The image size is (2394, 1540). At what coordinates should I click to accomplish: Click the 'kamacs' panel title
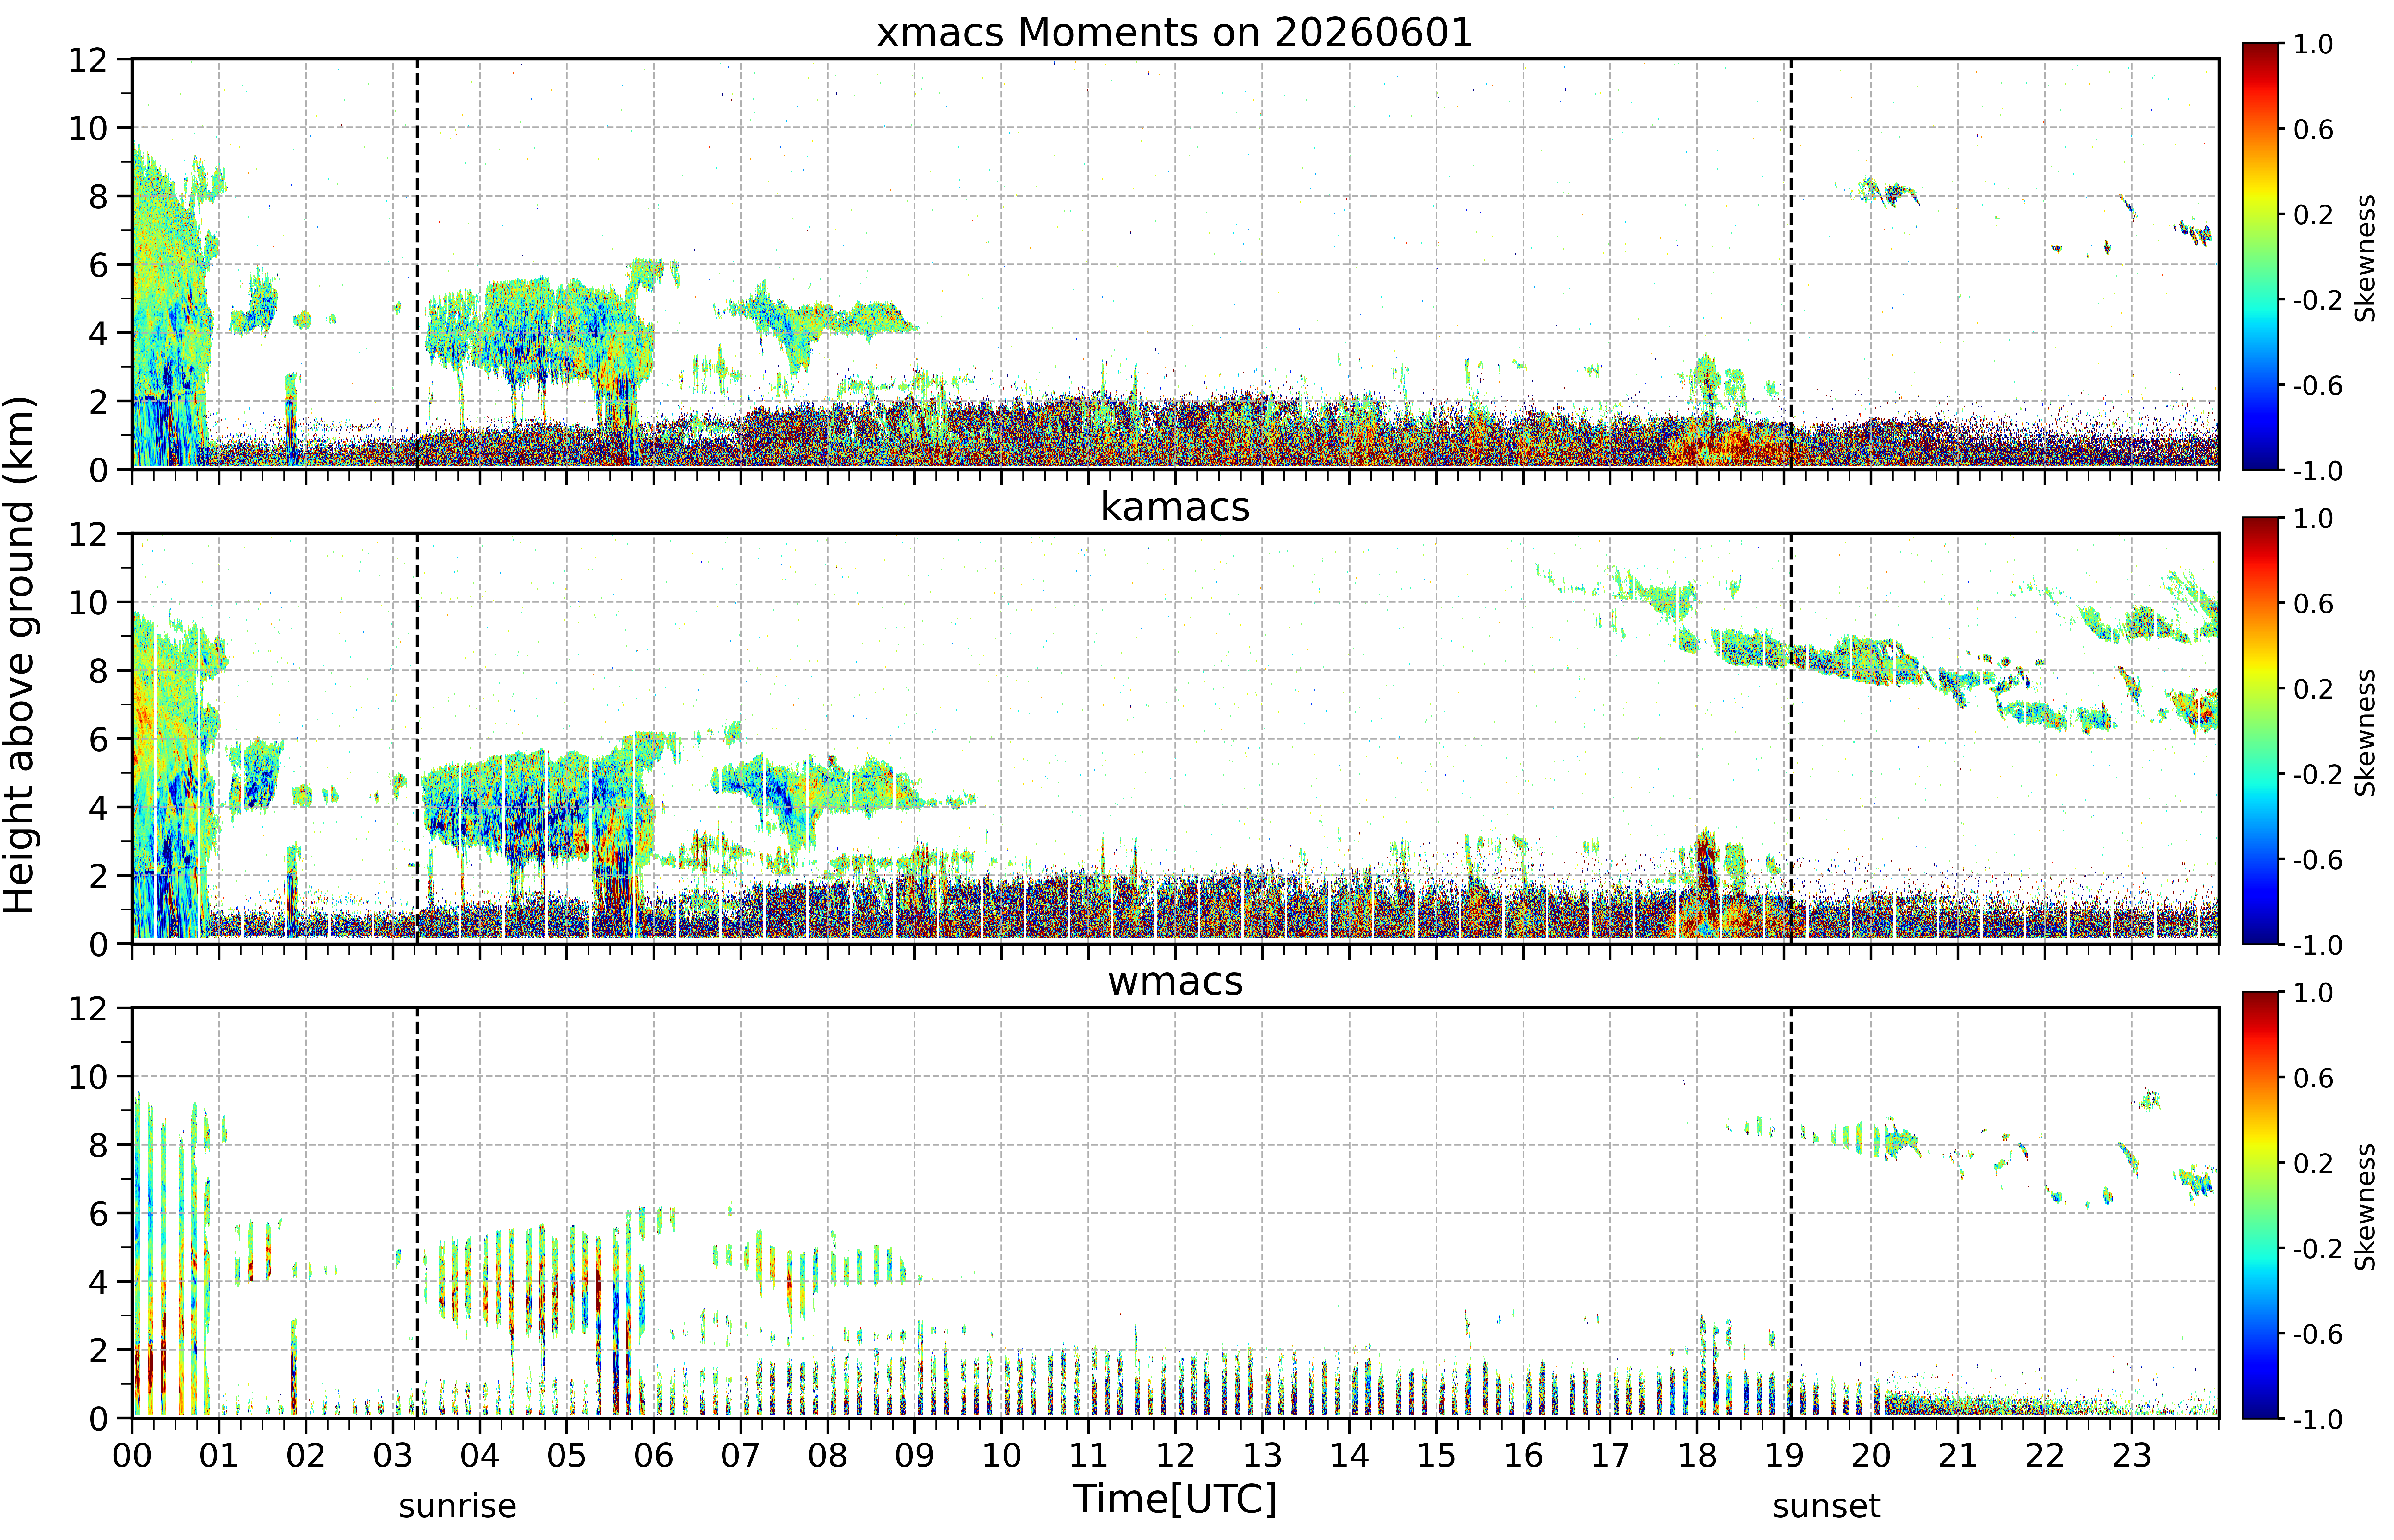1175,507
